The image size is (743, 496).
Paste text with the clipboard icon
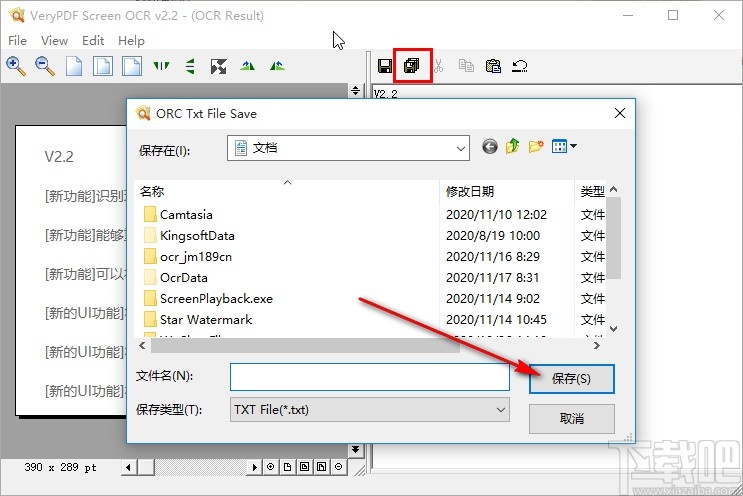pyautogui.click(x=493, y=65)
